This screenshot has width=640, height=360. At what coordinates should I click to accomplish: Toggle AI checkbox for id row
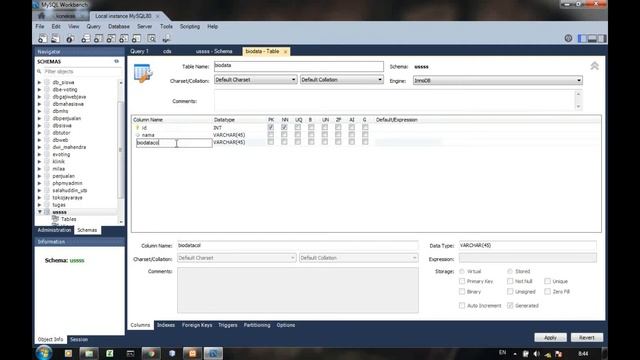pos(351,127)
